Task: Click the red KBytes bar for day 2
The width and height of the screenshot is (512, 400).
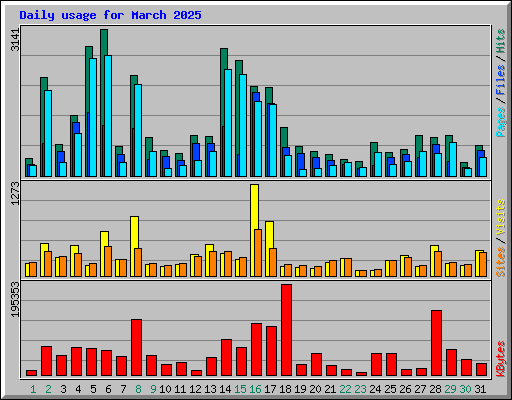Action: [46, 361]
